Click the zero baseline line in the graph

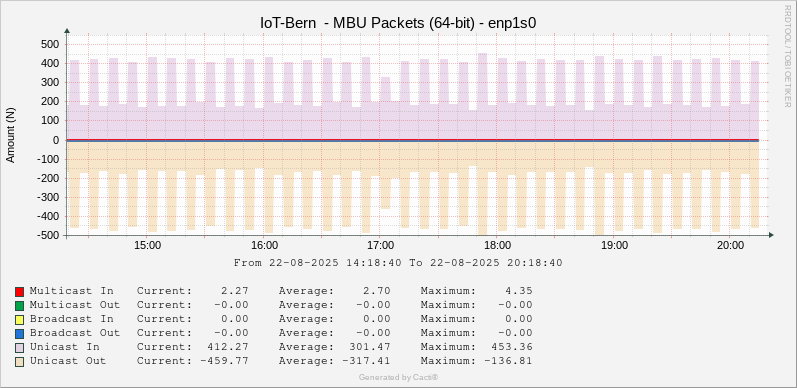pos(413,140)
